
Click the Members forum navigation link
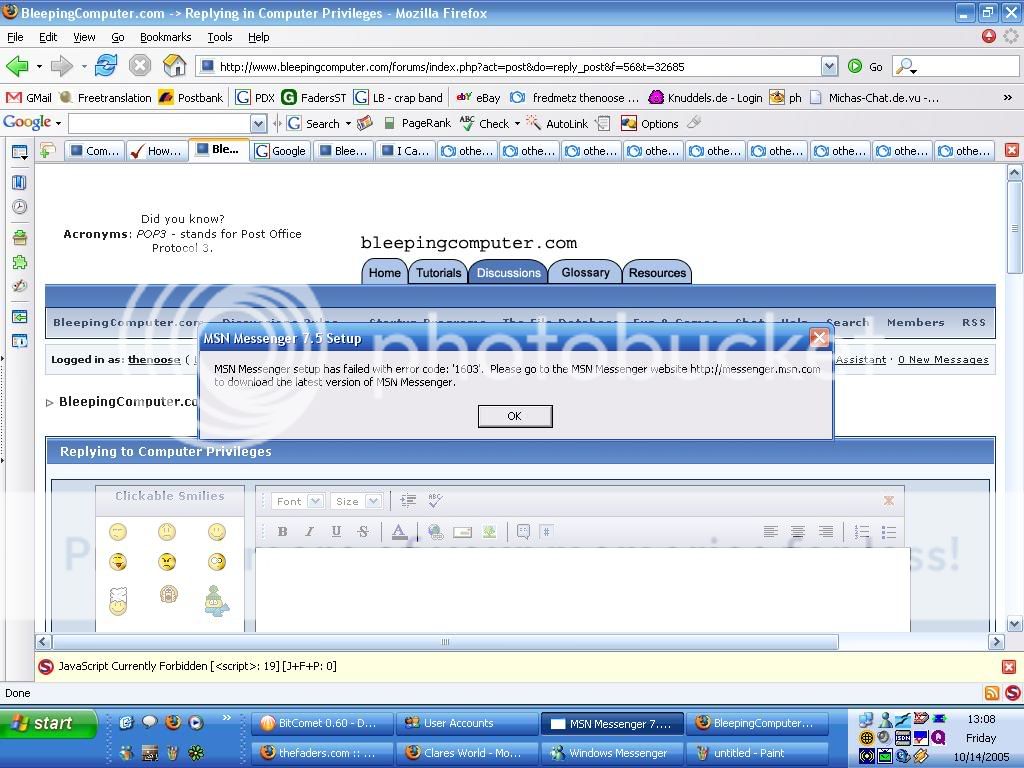tap(916, 323)
